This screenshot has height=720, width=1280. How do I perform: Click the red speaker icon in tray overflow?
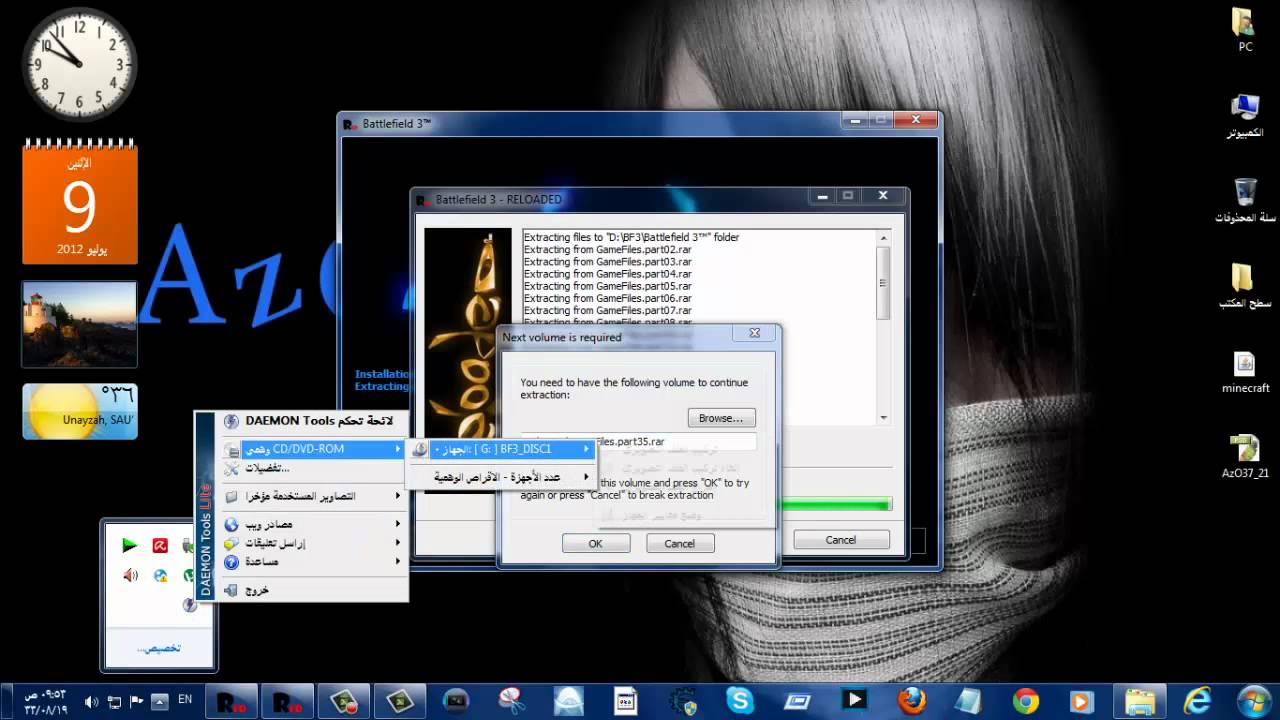129,575
